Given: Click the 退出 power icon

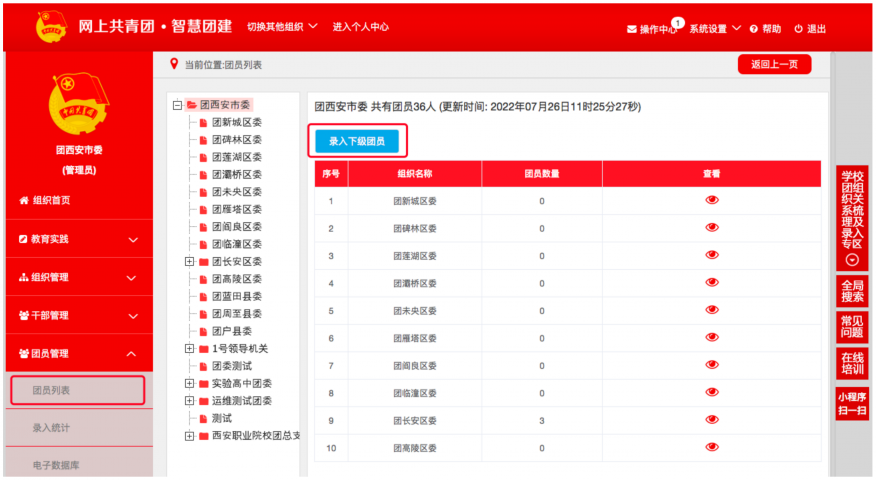Looking at the screenshot, I should point(799,29).
